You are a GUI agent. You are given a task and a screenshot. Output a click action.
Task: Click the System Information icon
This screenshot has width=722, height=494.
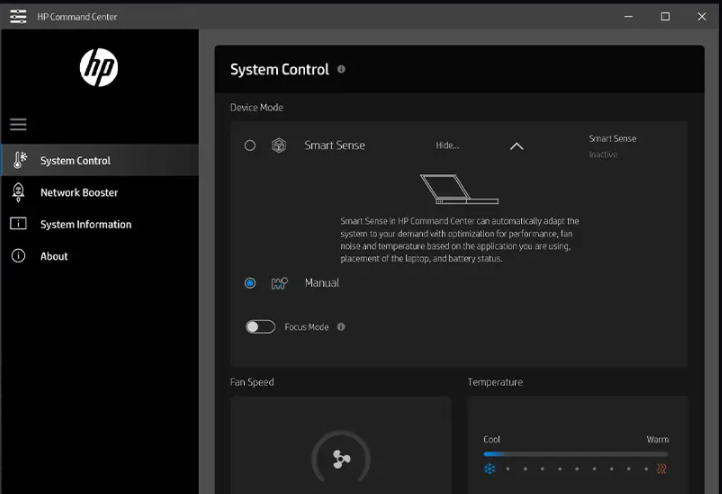(18, 224)
